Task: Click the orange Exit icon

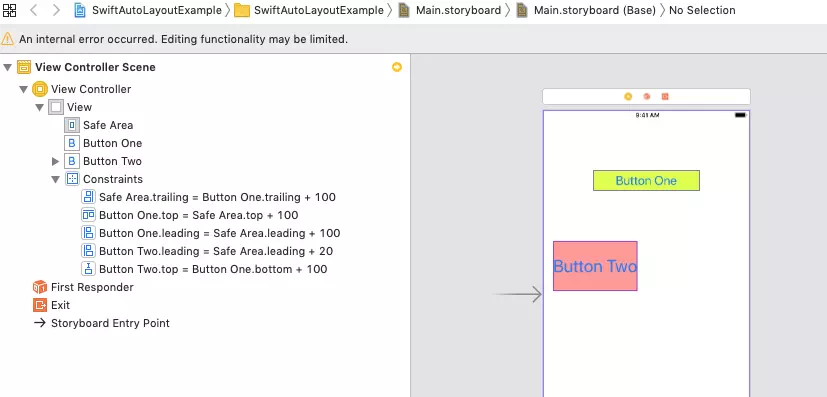Action: click(x=40, y=305)
